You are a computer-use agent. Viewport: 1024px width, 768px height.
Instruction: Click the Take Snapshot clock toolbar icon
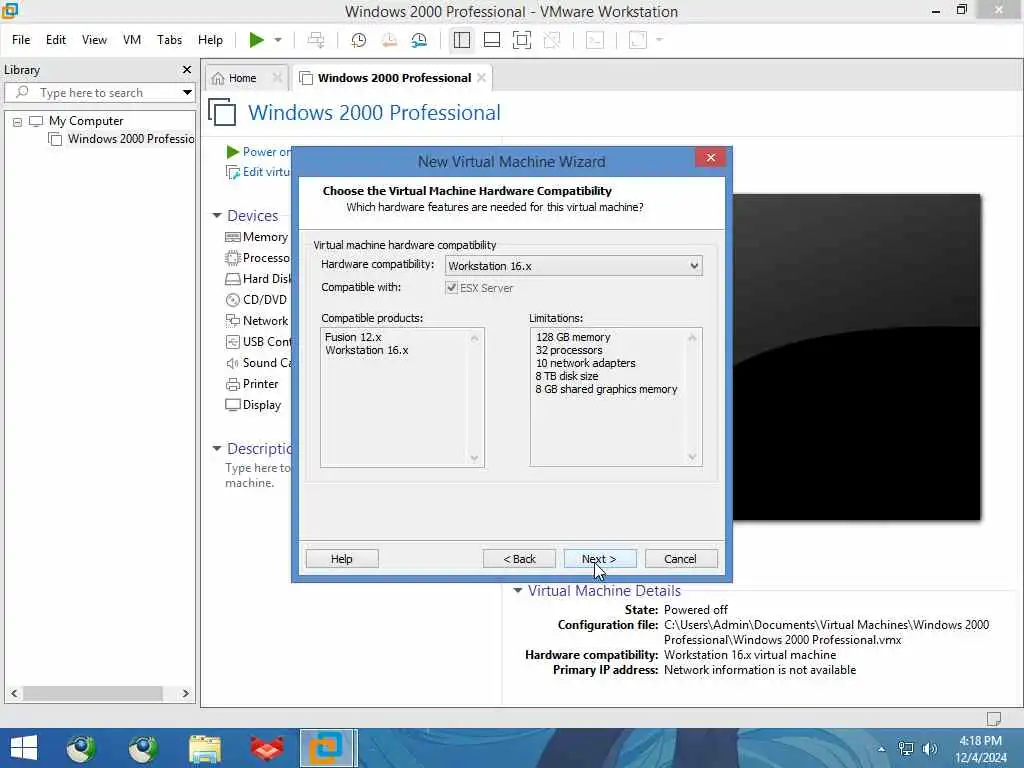(358, 40)
